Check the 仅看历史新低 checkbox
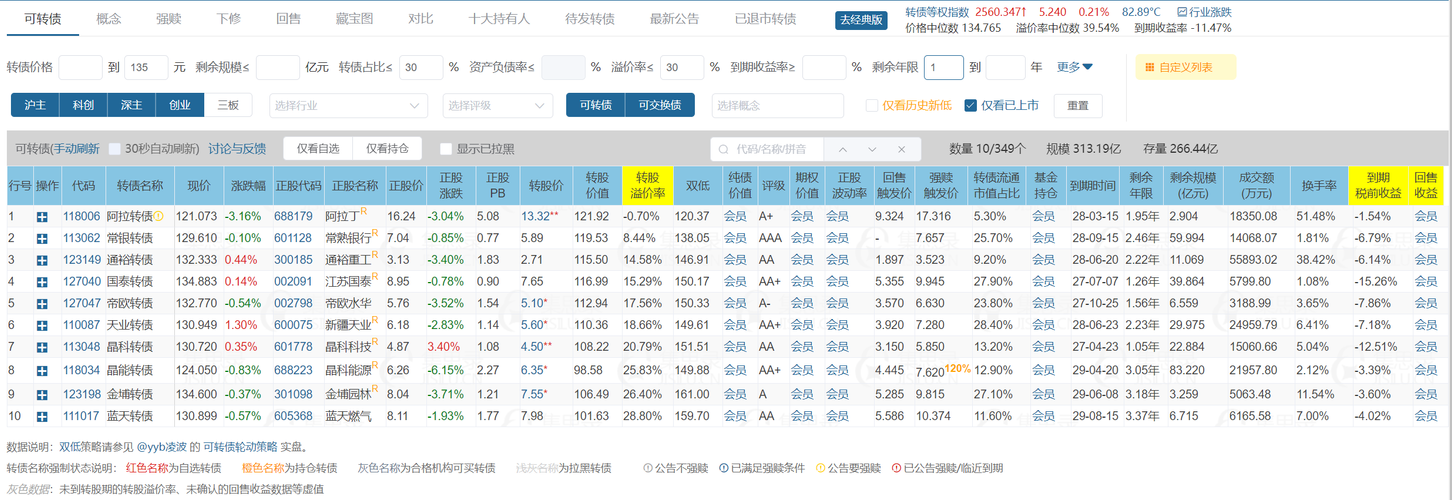 (x=872, y=105)
